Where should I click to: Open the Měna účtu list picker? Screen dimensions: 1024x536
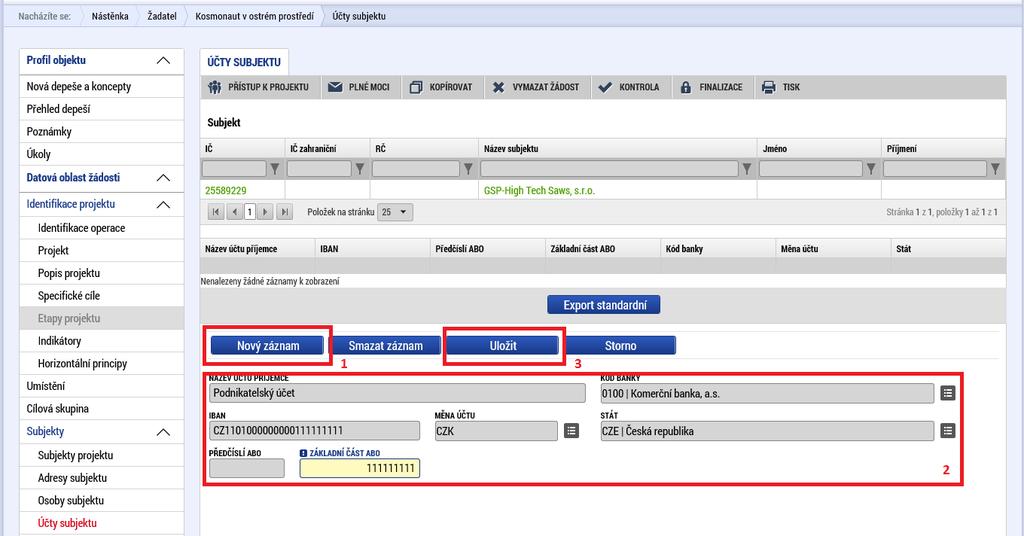click(x=571, y=431)
